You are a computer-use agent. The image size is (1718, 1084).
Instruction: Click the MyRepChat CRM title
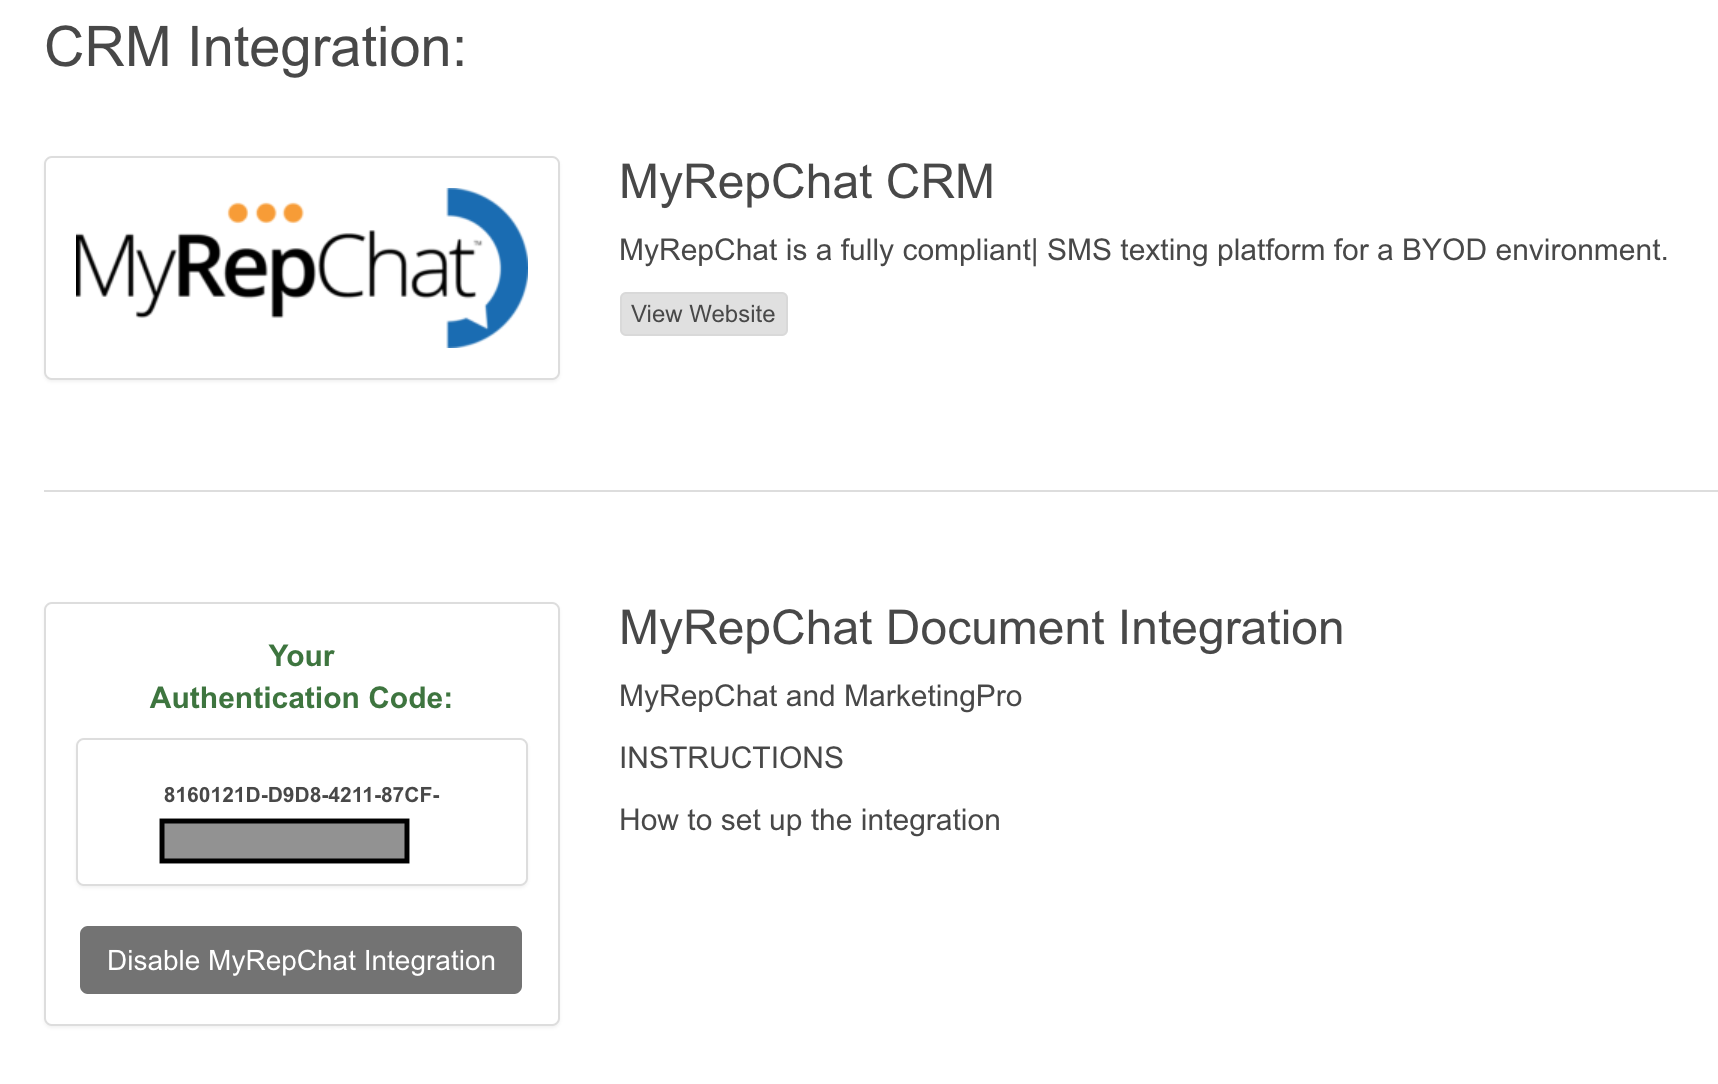point(806,182)
